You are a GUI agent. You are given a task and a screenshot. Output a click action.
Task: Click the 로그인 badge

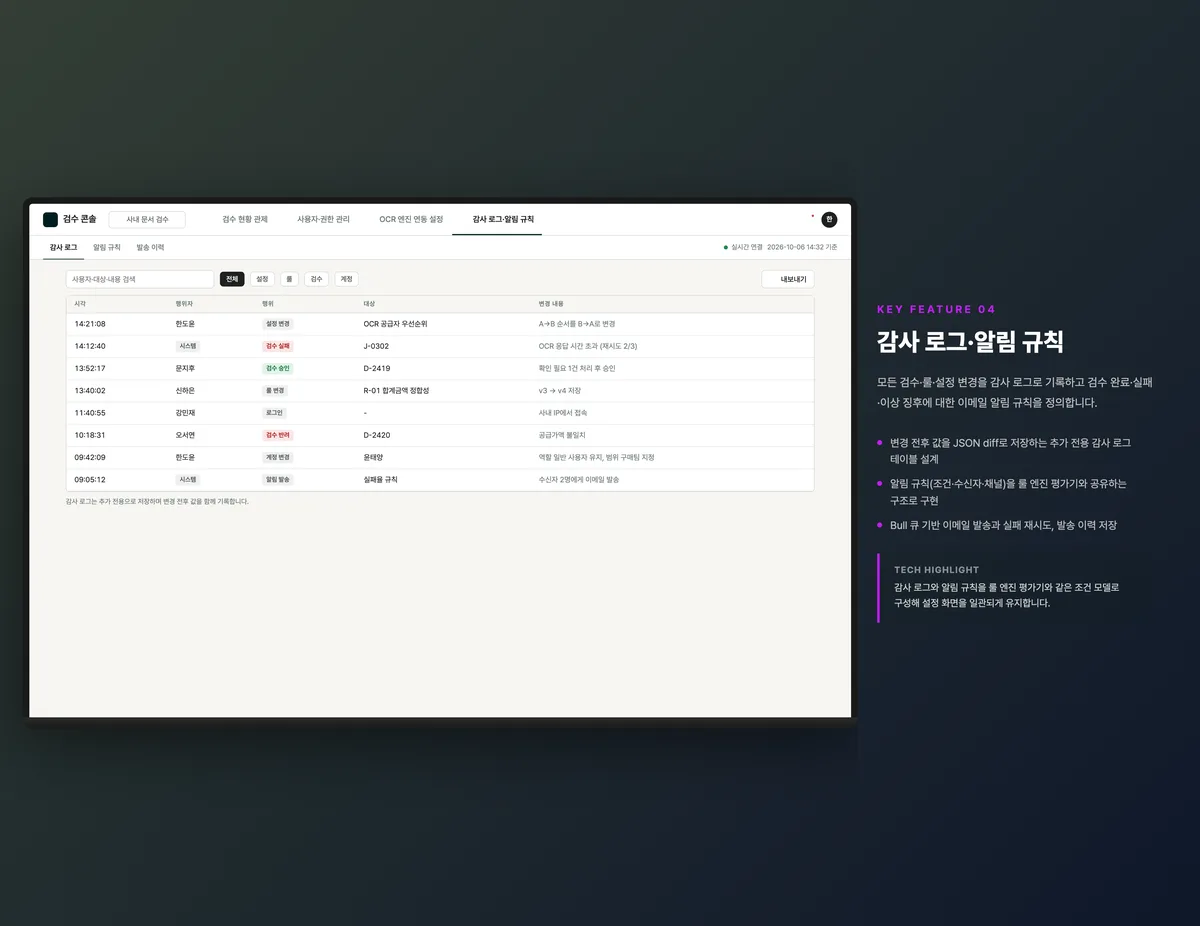[x=274, y=412]
